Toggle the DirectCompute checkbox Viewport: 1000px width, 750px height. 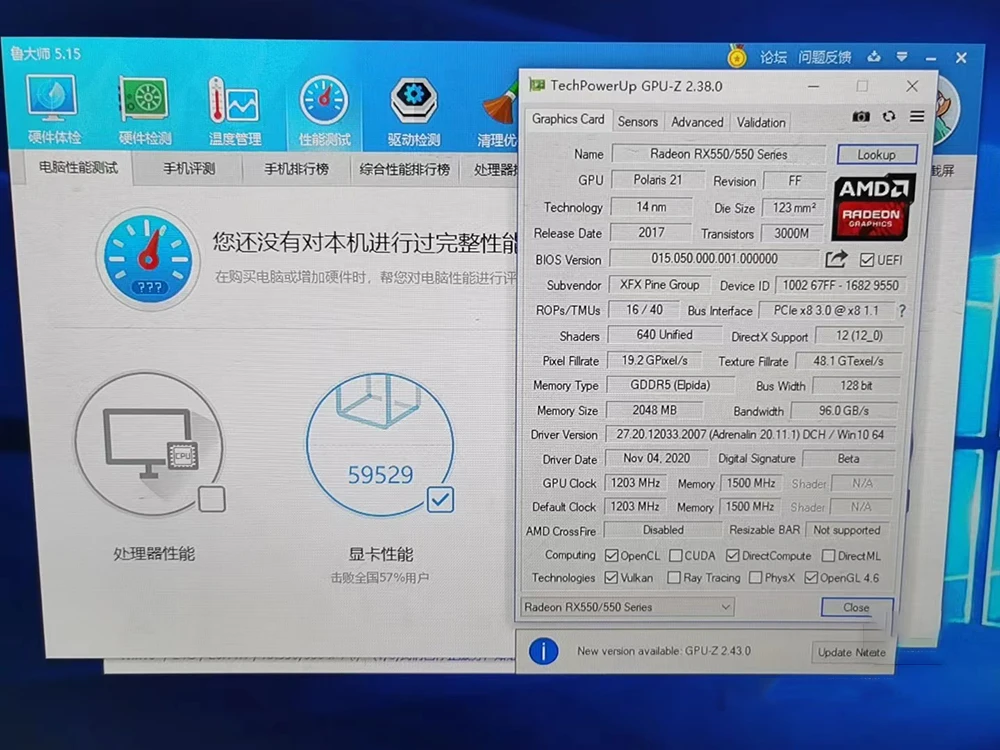click(x=733, y=555)
